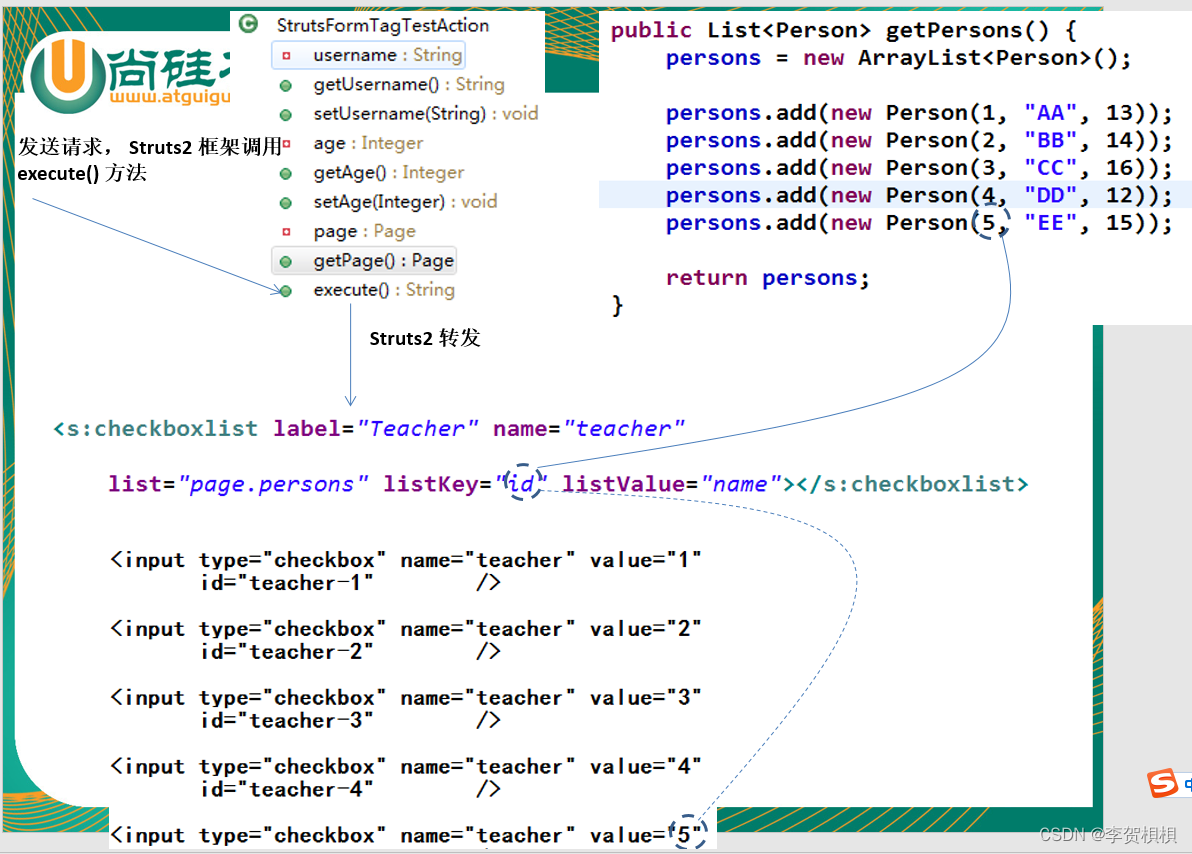
Task: Select the execute() : String method
Action: click(x=384, y=290)
